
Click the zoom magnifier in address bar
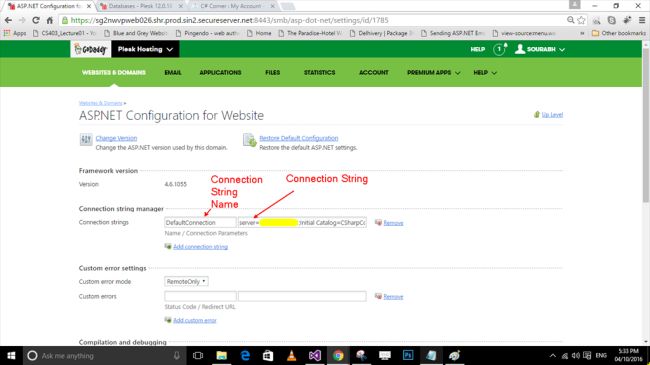click(x=570, y=20)
